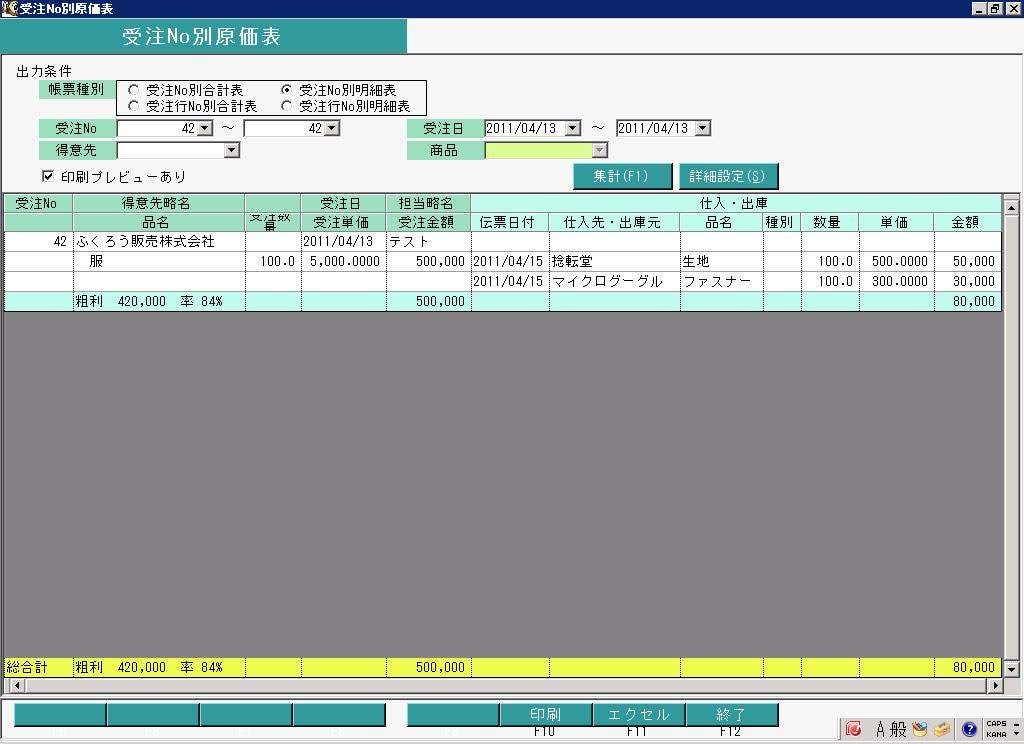Click the 仕入先・出庫元 column header
The image size is (1024, 744).
615,222
